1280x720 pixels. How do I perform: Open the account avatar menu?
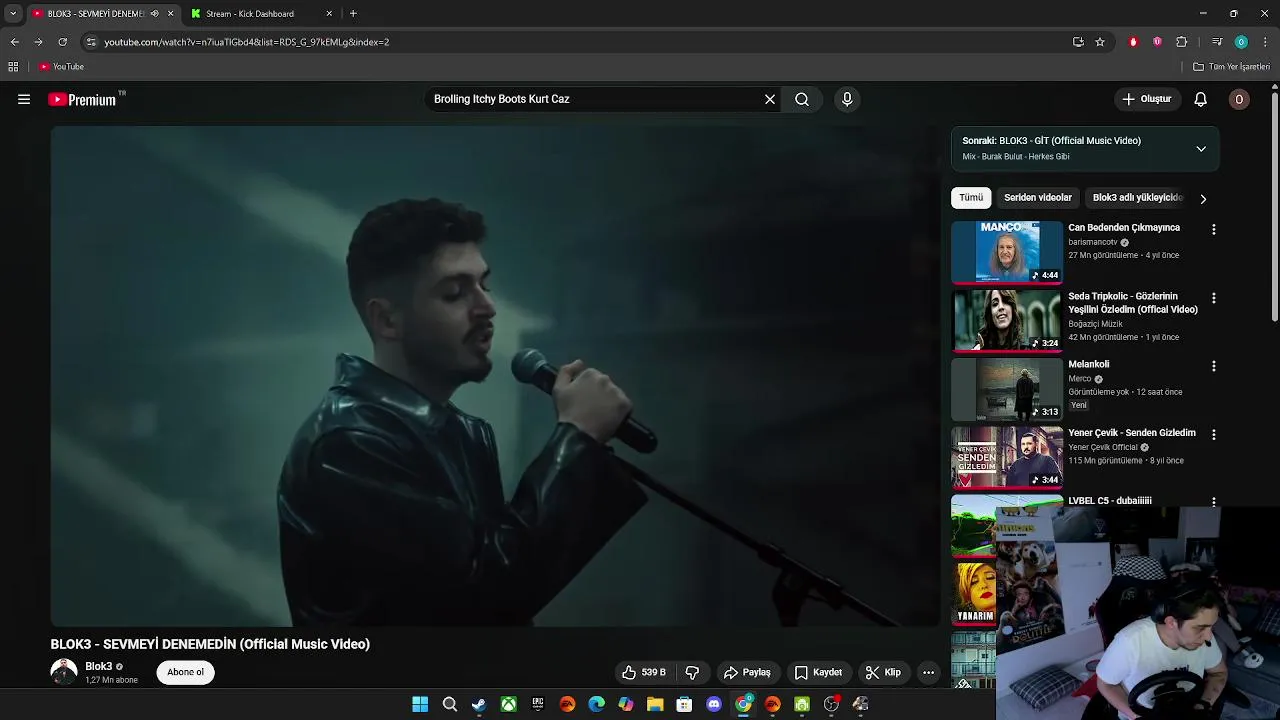[x=1239, y=99]
